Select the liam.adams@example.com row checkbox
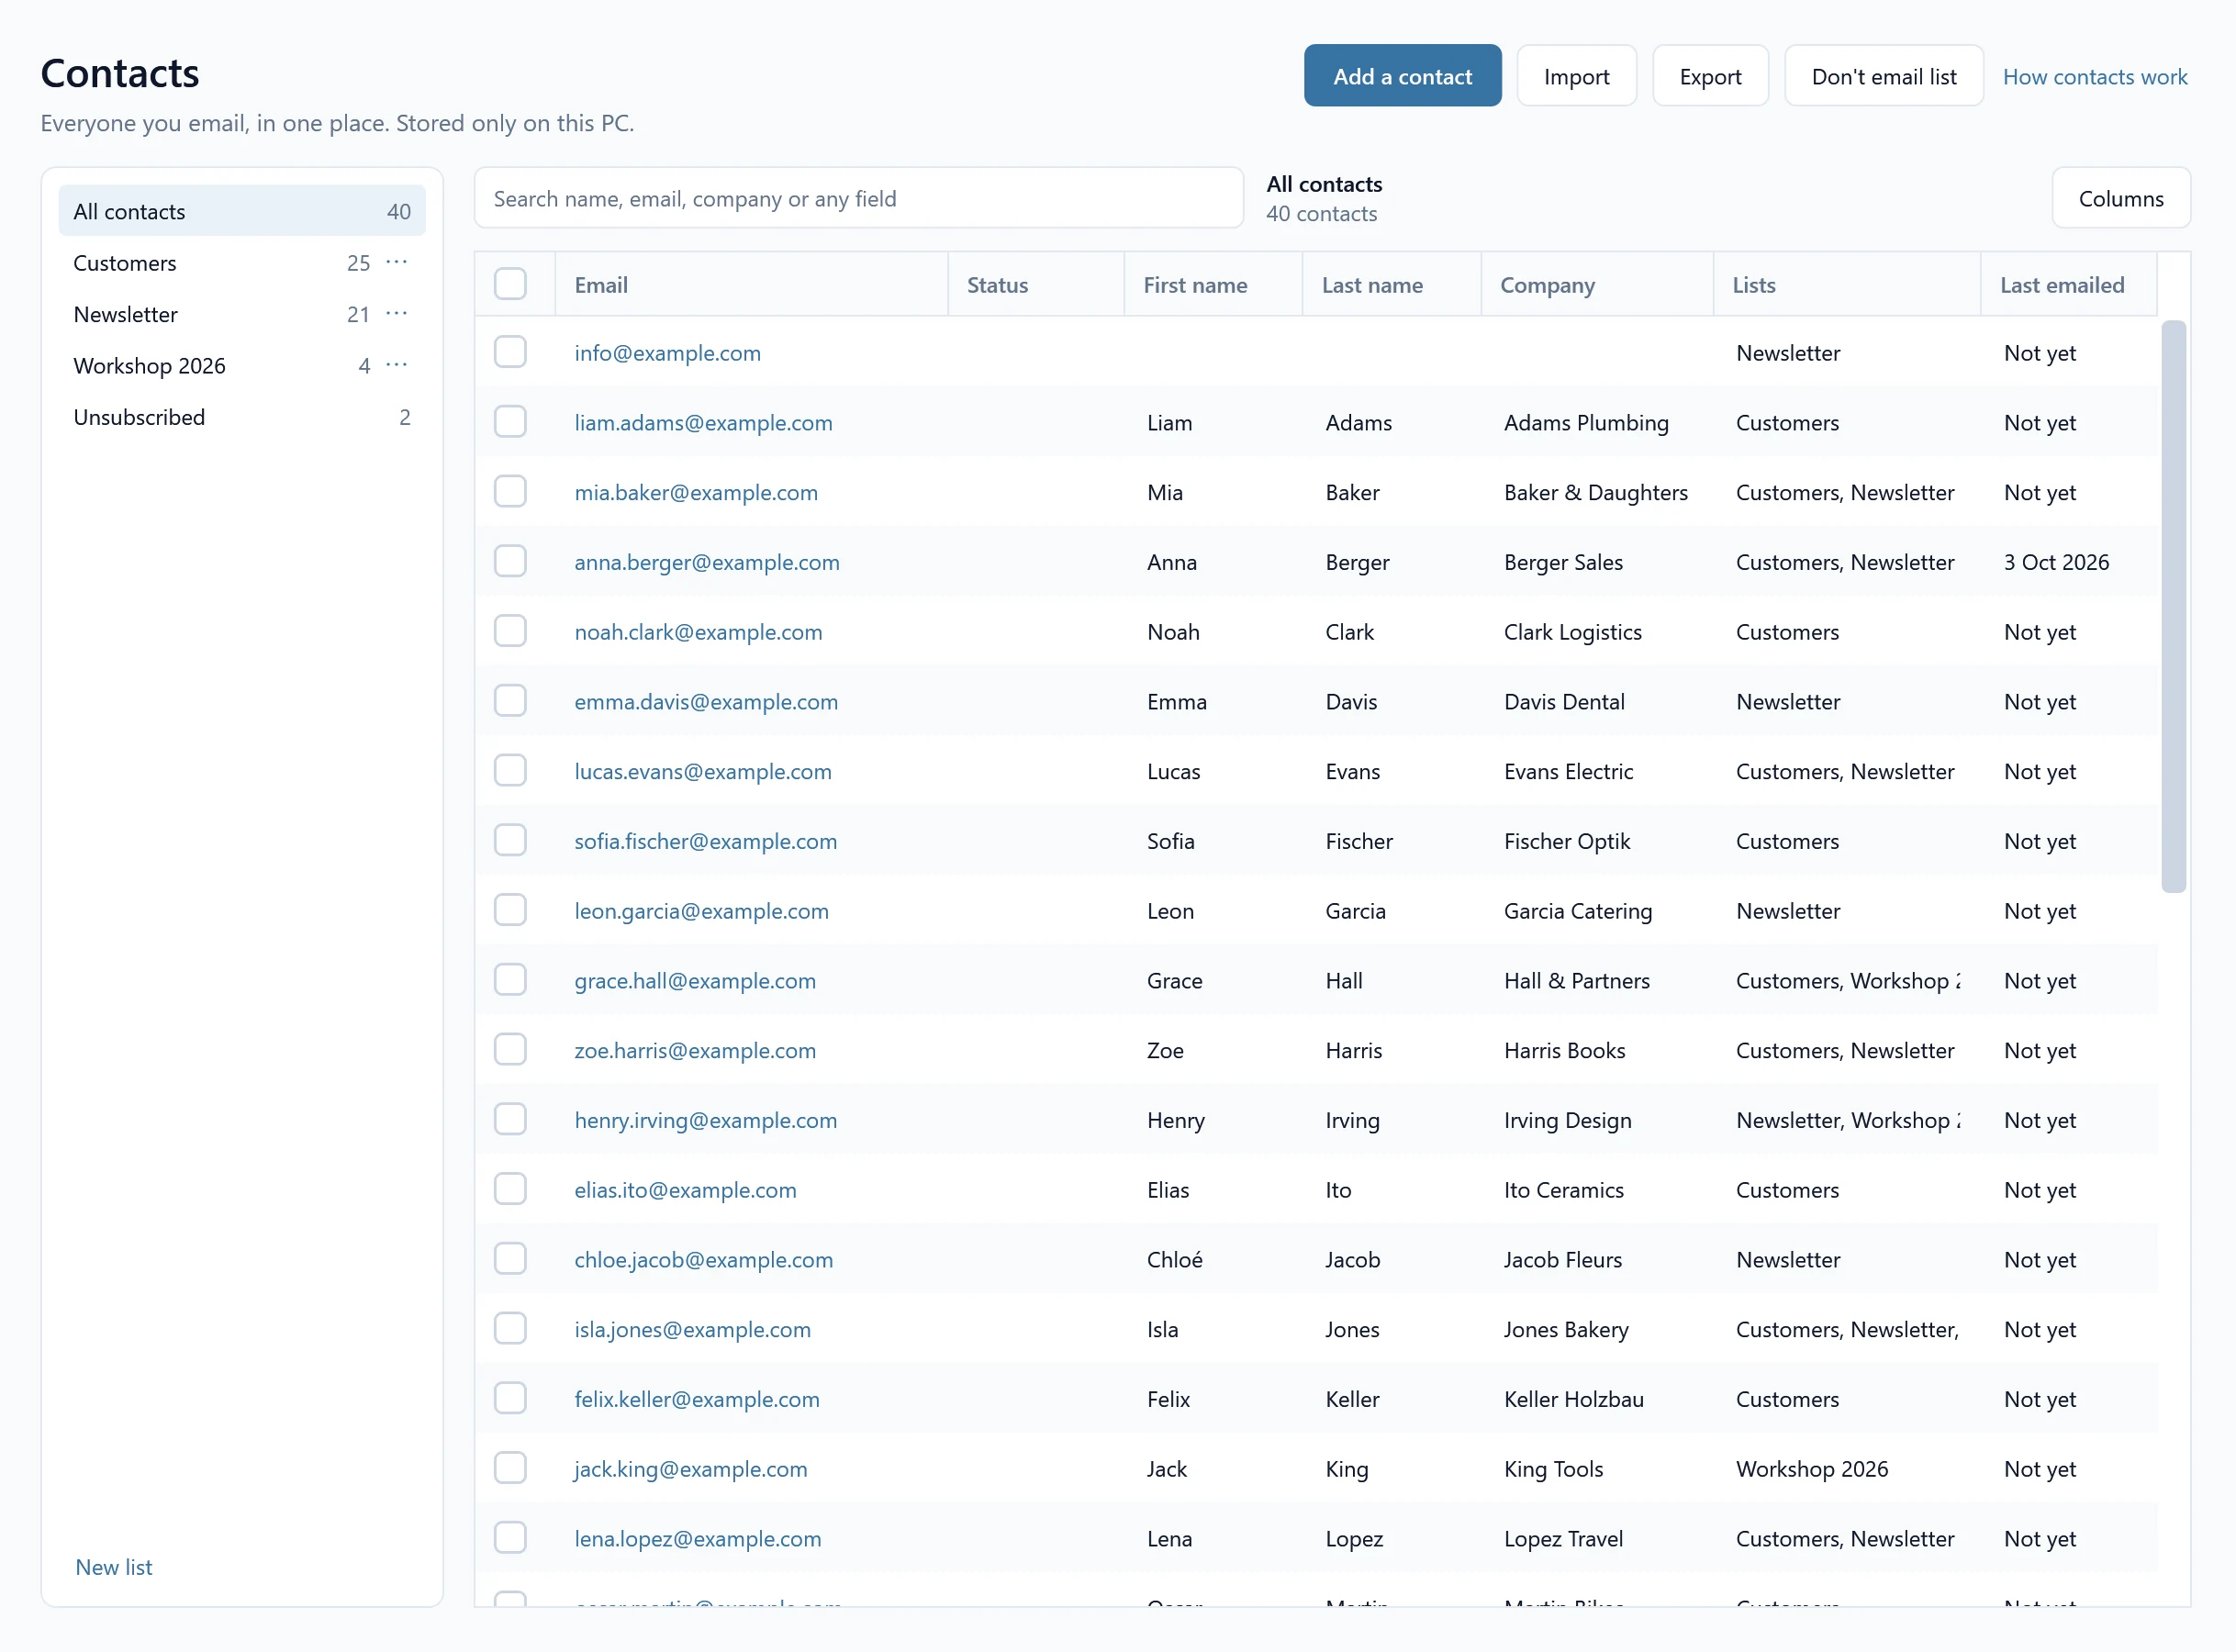 510,422
